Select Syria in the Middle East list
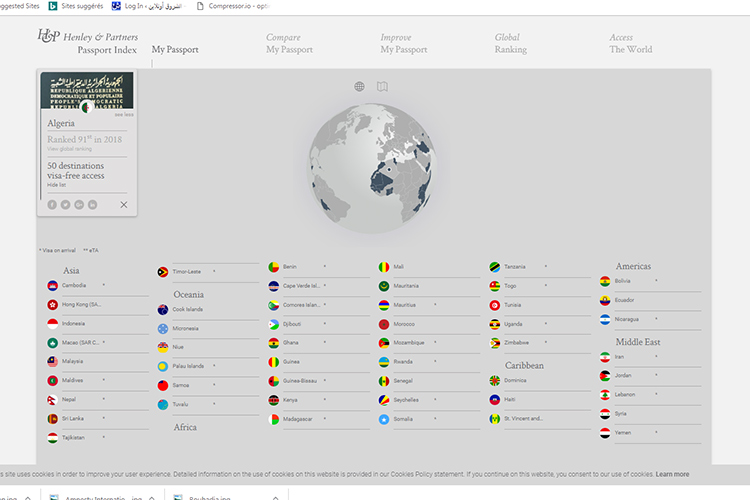Screen dimensions: 750x500 pos(620,413)
